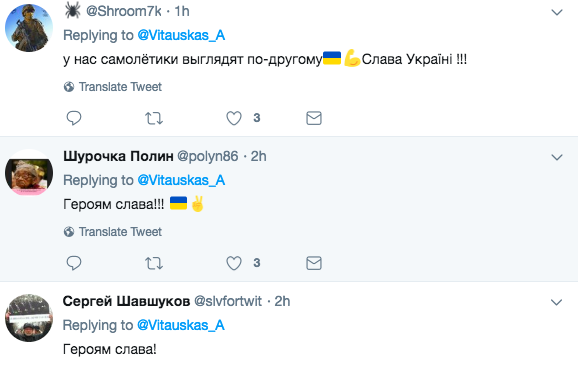
Task: Open @Vitauskas_A link in @polyn86 reply
Action: [x=181, y=180]
